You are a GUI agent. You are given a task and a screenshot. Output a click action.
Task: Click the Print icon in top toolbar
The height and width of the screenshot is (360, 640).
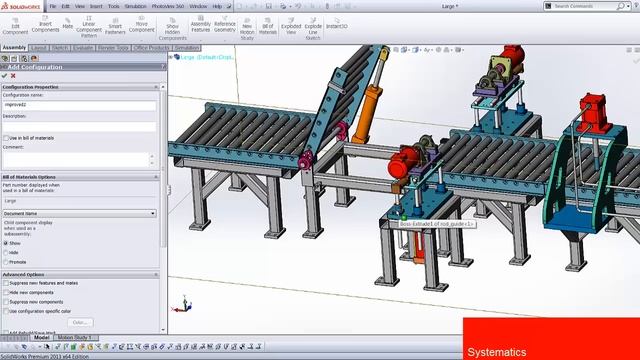pyautogui.click(x=283, y=6)
